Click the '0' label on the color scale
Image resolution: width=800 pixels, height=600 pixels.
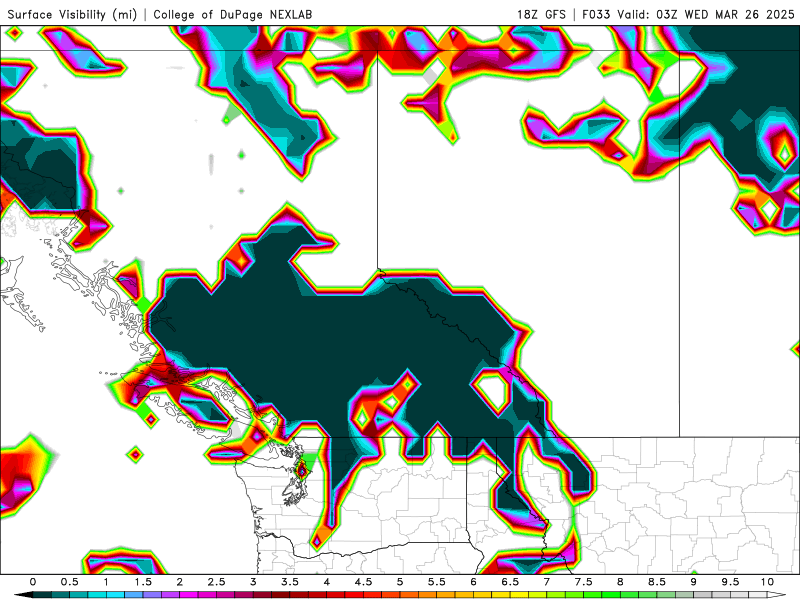[x=33, y=582]
